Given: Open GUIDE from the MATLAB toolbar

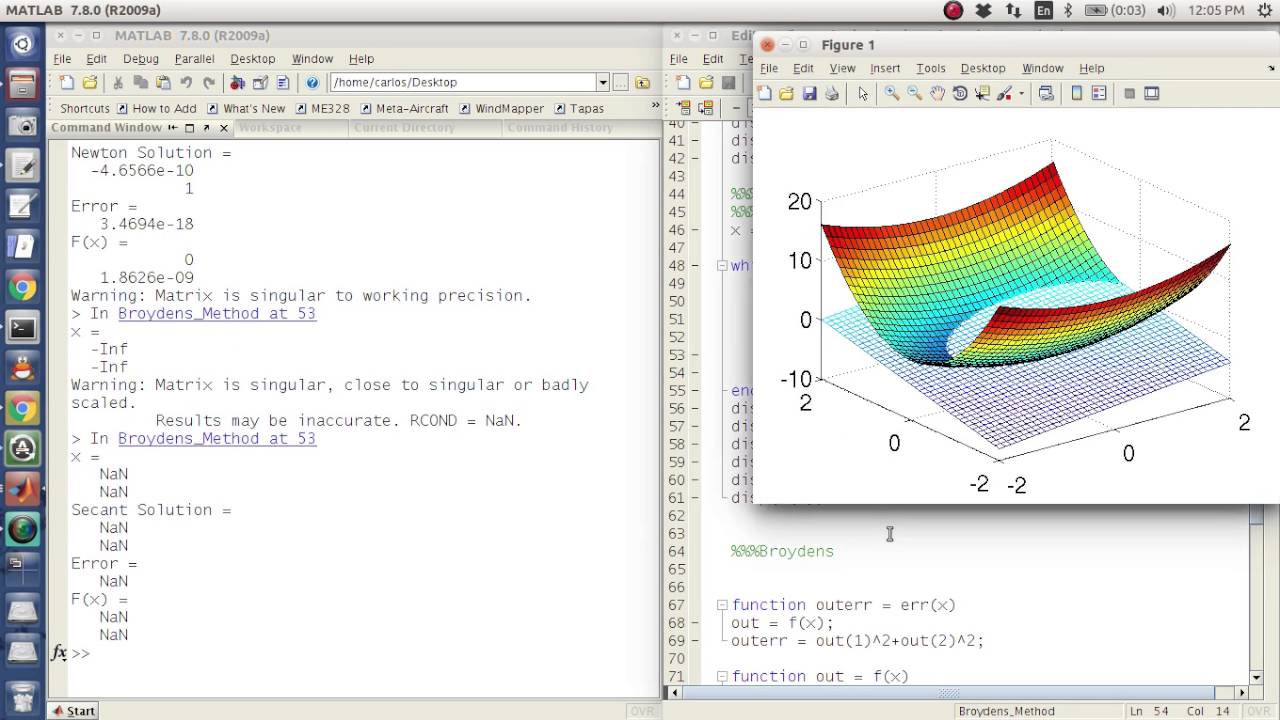Looking at the screenshot, I should point(260,83).
